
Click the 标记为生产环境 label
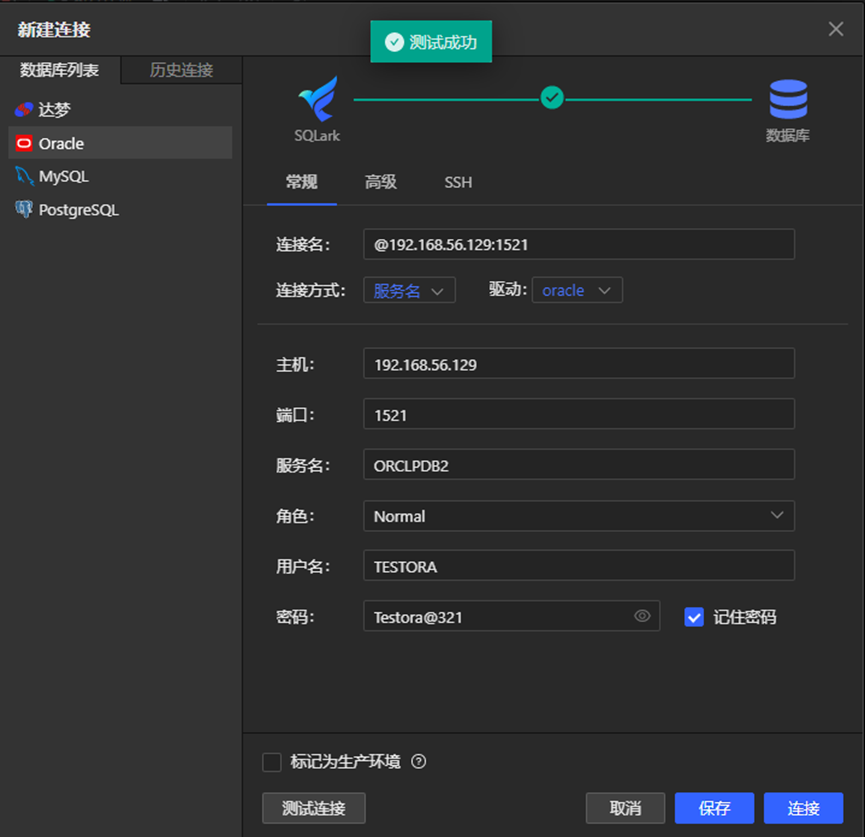345,762
